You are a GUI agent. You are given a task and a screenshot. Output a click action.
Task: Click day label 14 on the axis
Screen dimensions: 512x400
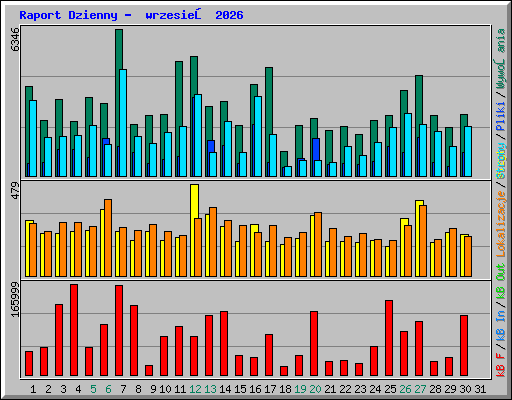pyautogui.click(x=225, y=389)
